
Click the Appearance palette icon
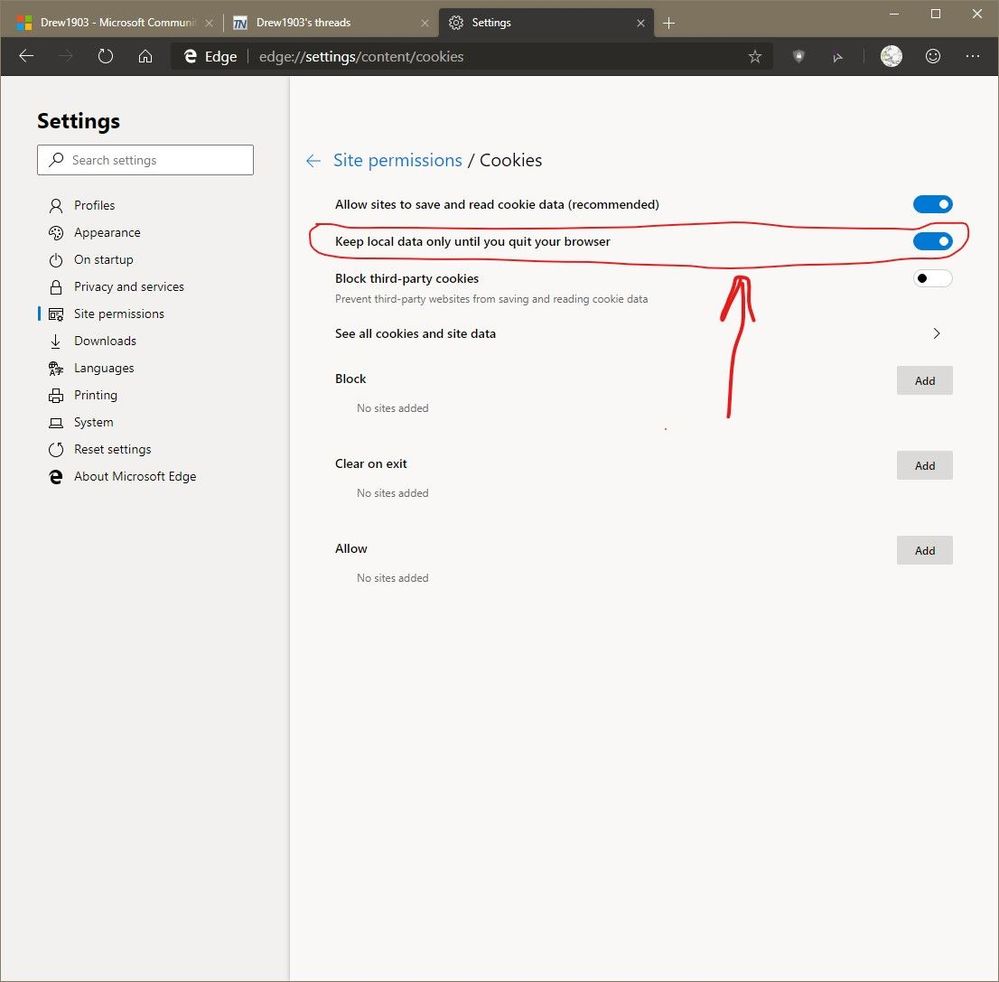[x=56, y=233]
